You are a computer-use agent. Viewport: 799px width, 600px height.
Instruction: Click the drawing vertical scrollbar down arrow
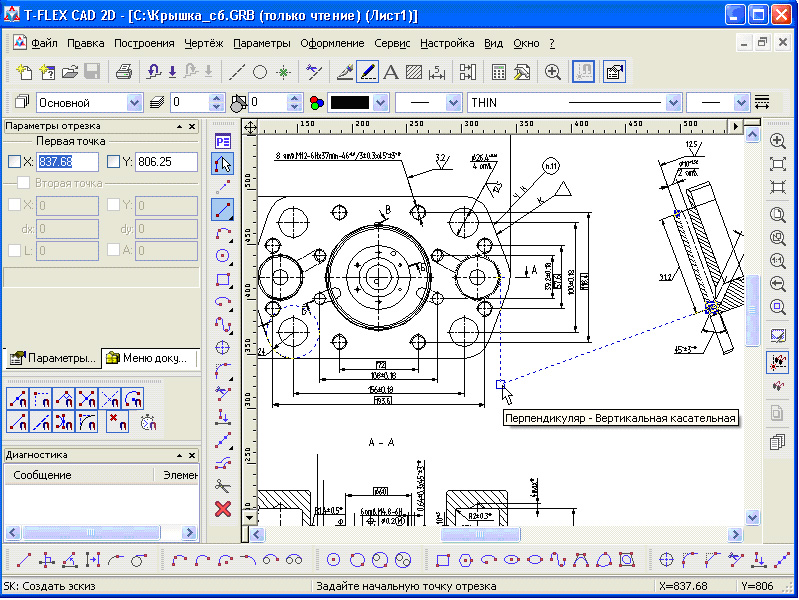[753, 517]
